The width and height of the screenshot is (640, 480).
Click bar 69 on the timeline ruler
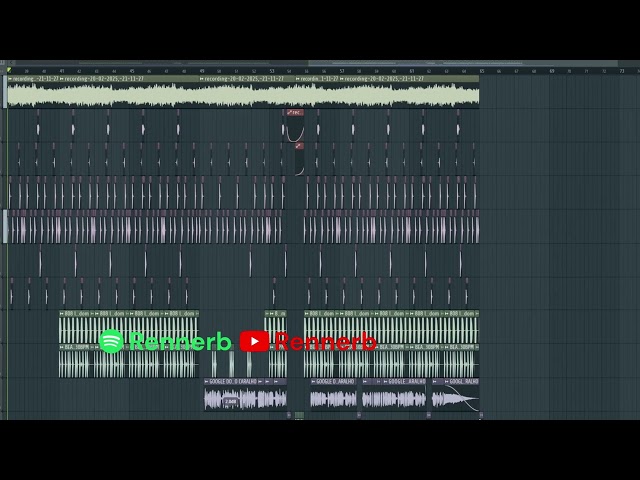click(x=552, y=71)
